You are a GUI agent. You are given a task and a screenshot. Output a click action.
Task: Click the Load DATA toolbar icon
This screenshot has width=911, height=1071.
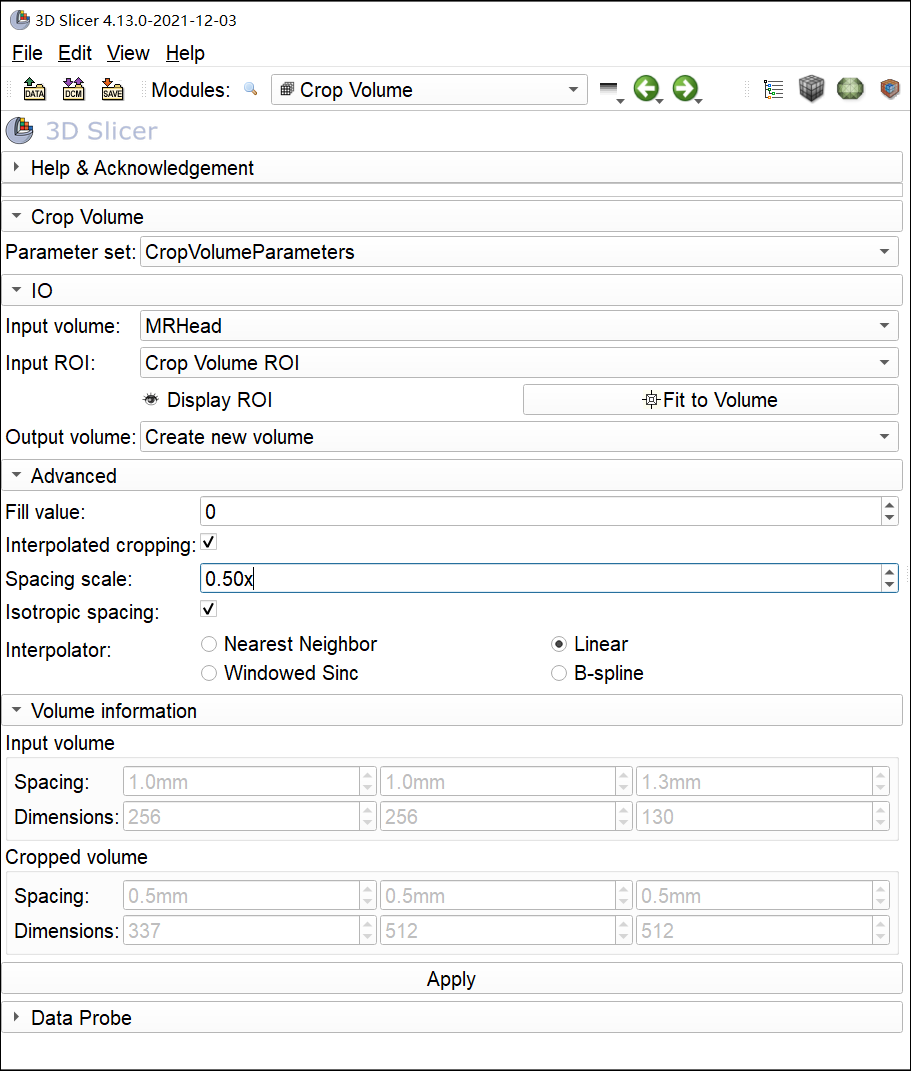click(35, 90)
